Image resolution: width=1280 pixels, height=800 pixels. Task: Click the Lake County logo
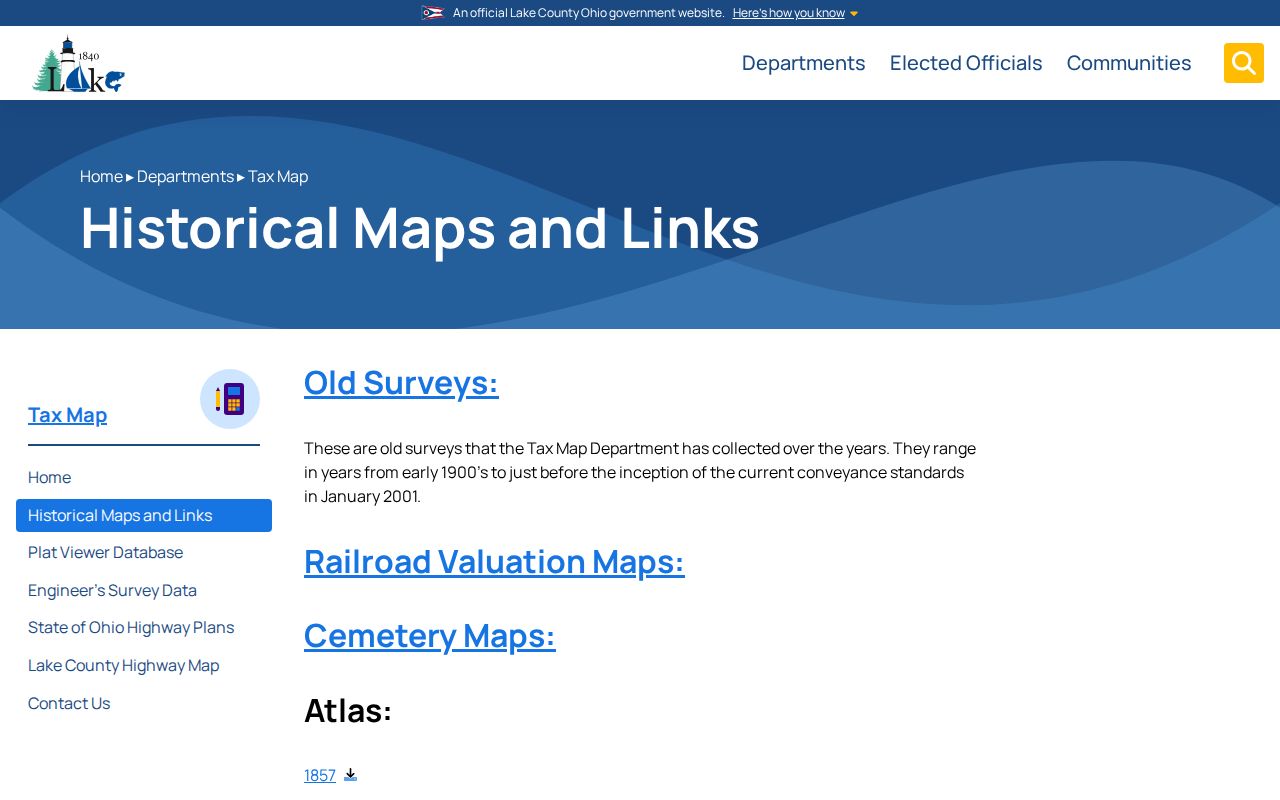[78, 64]
